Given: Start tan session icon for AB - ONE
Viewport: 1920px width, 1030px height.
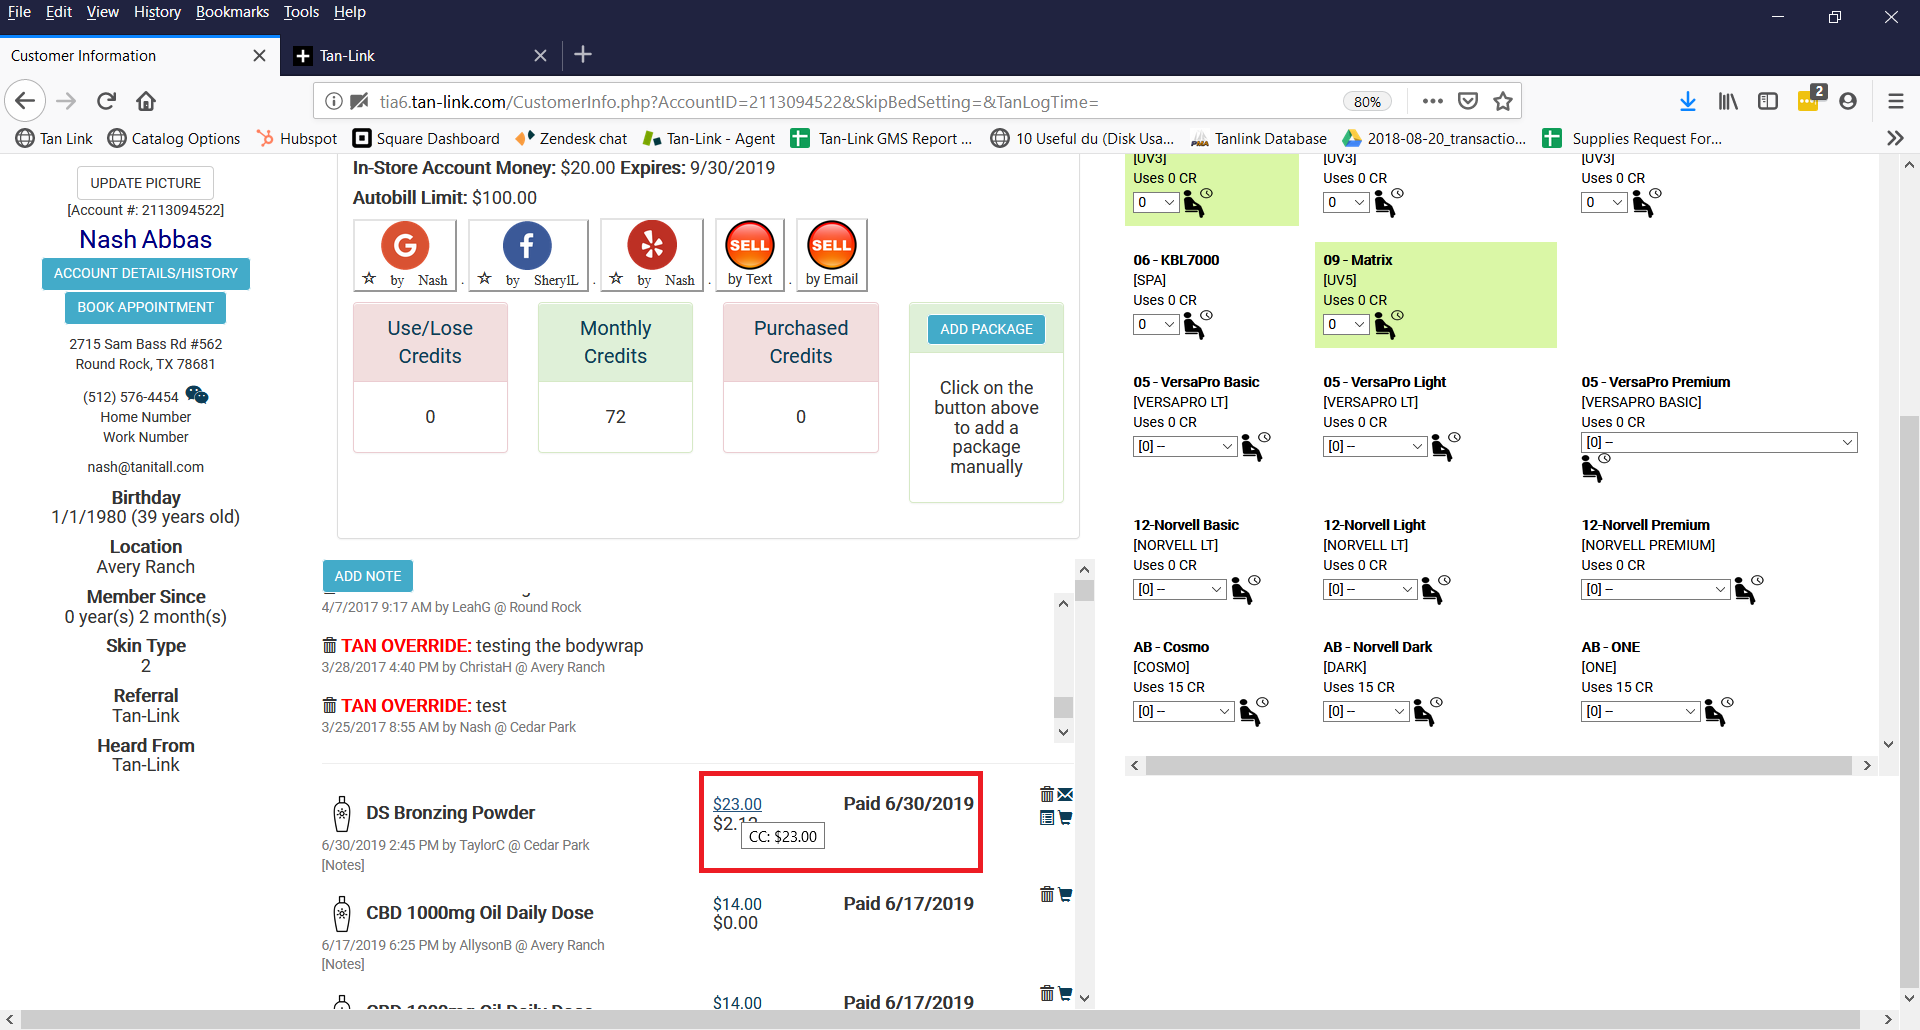Looking at the screenshot, I should pyautogui.click(x=1718, y=711).
